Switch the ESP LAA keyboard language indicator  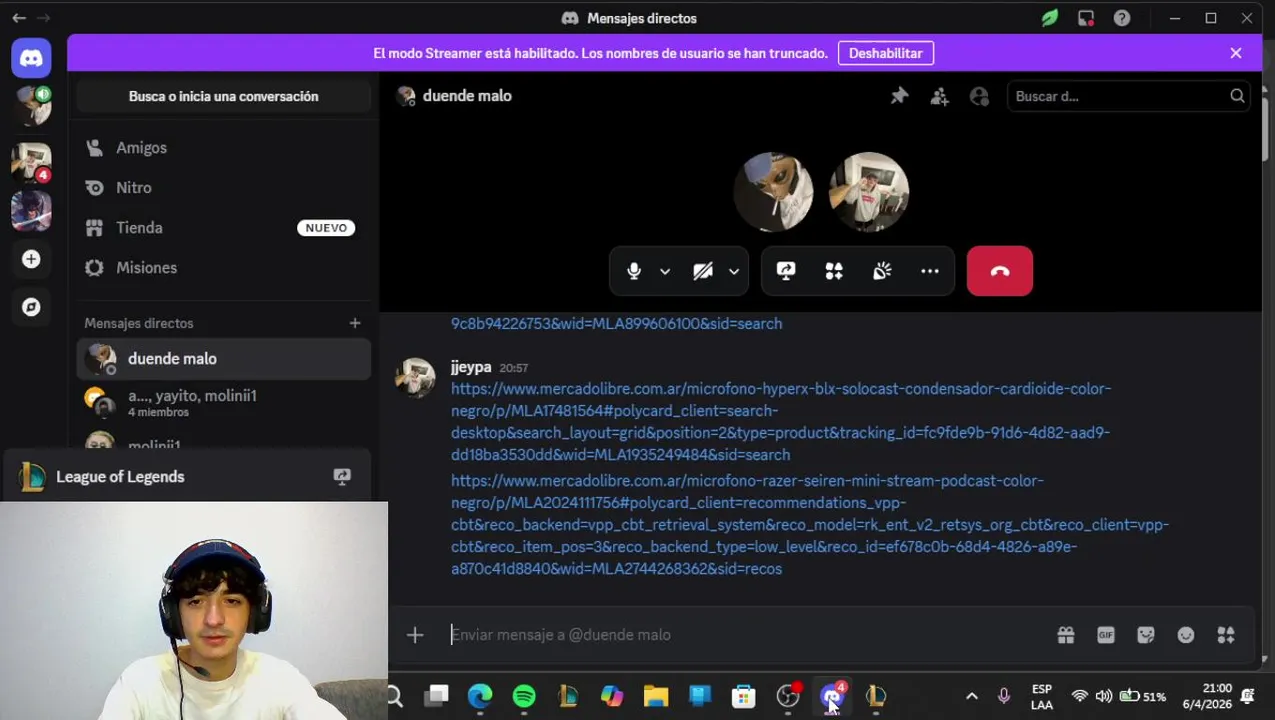coord(1041,696)
